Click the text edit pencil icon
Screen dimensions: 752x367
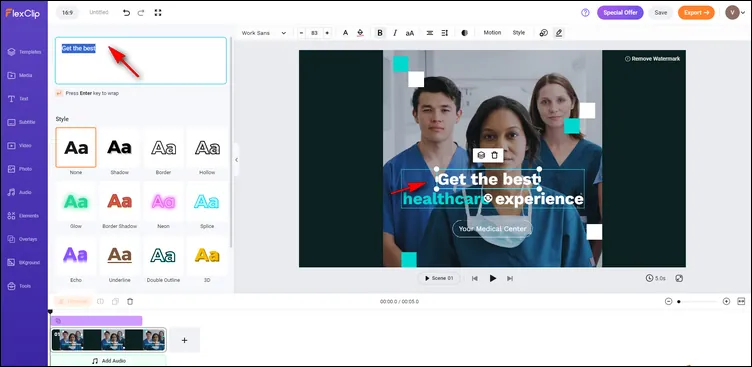558,33
